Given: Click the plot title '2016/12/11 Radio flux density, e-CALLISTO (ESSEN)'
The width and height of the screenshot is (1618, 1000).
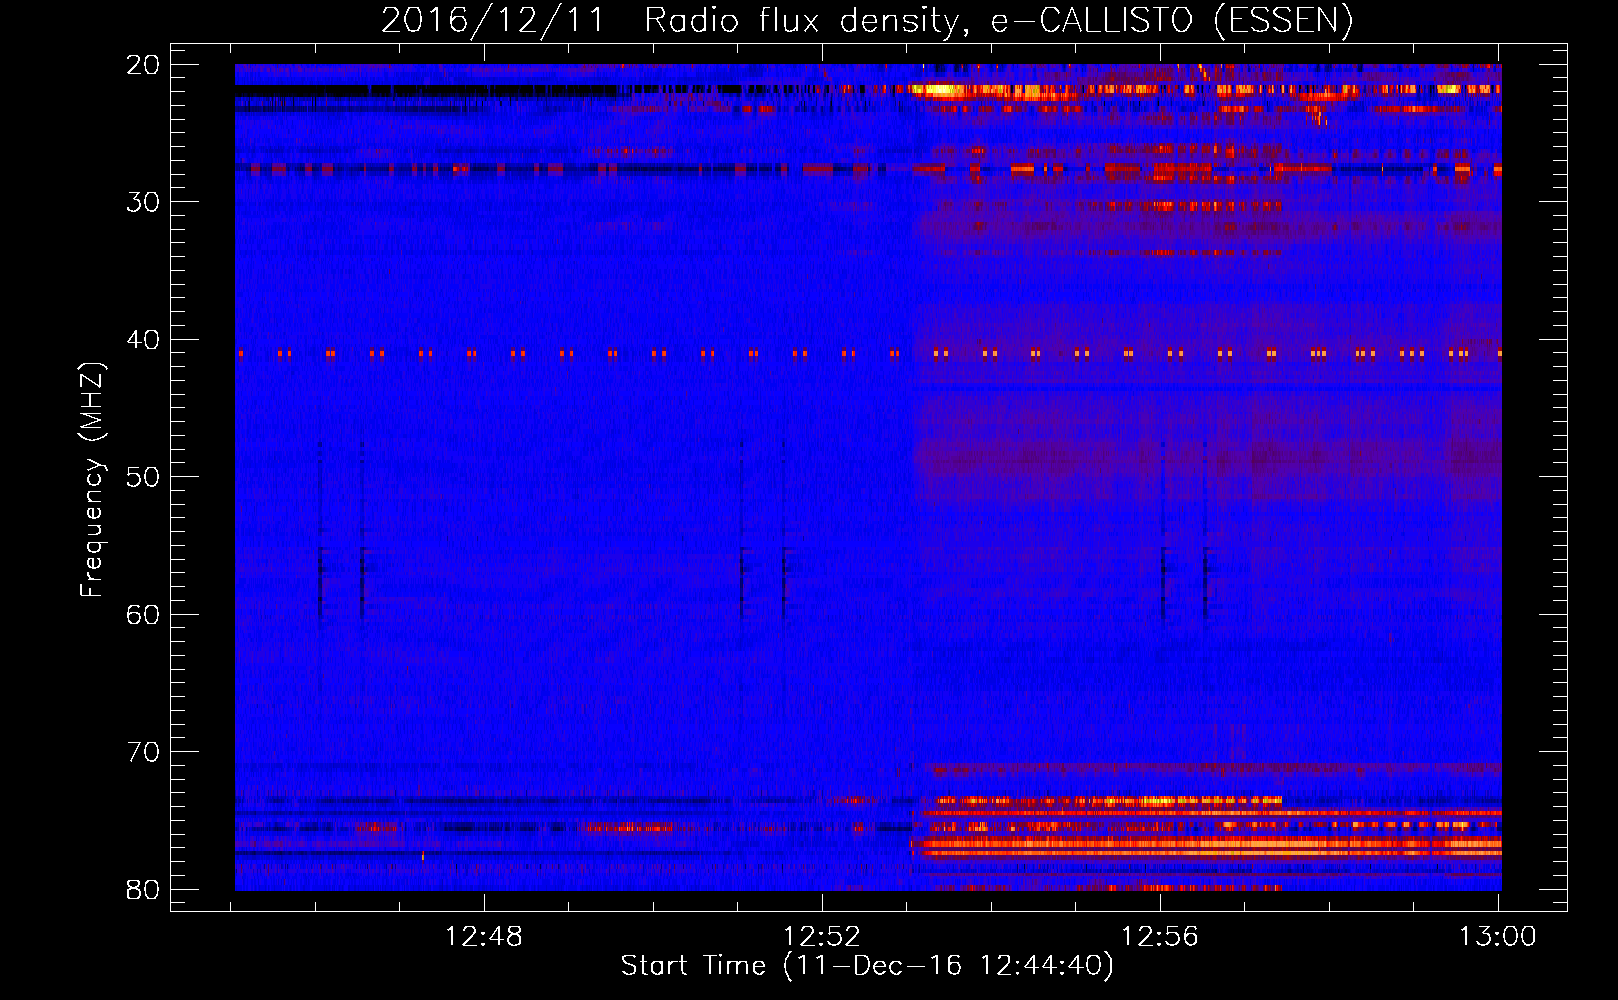Looking at the screenshot, I should point(867,20).
